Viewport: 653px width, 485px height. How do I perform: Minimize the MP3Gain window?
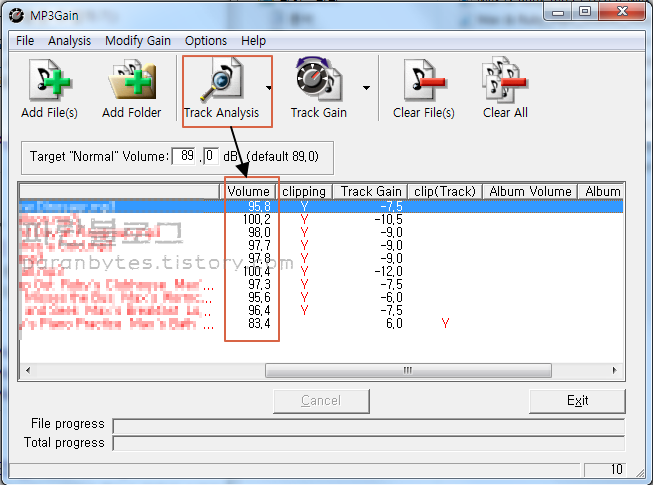tap(558, 11)
